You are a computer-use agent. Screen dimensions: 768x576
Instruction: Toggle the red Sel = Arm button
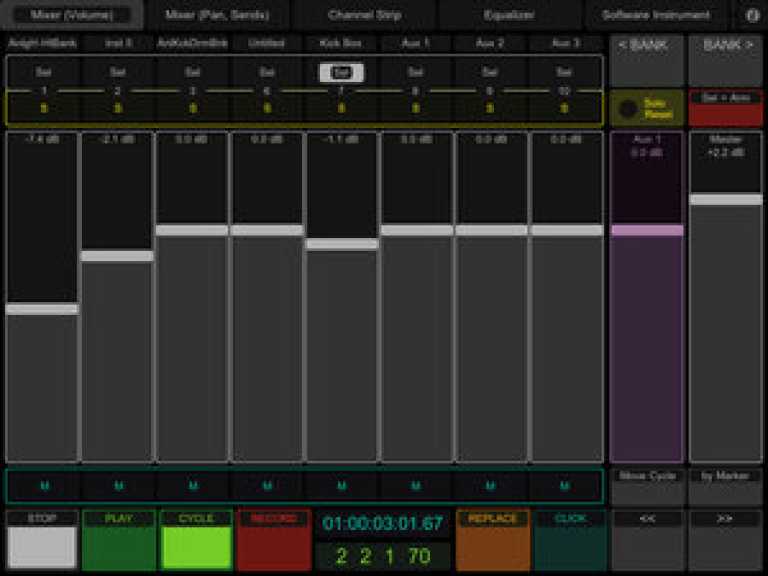pyautogui.click(x=726, y=108)
